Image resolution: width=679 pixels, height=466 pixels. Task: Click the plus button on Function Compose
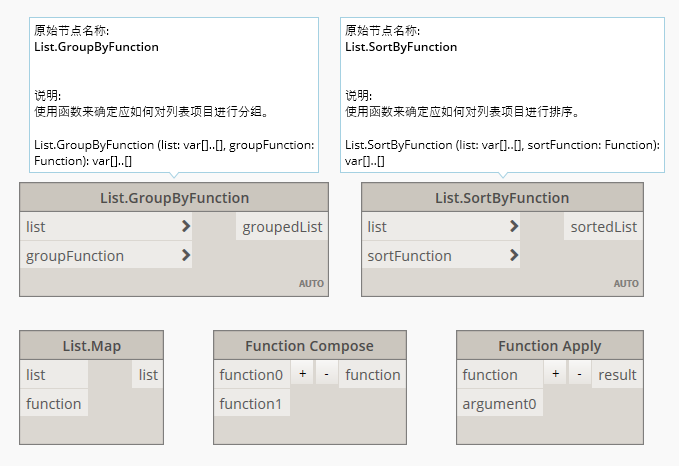pyautogui.click(x=302, y=375)
